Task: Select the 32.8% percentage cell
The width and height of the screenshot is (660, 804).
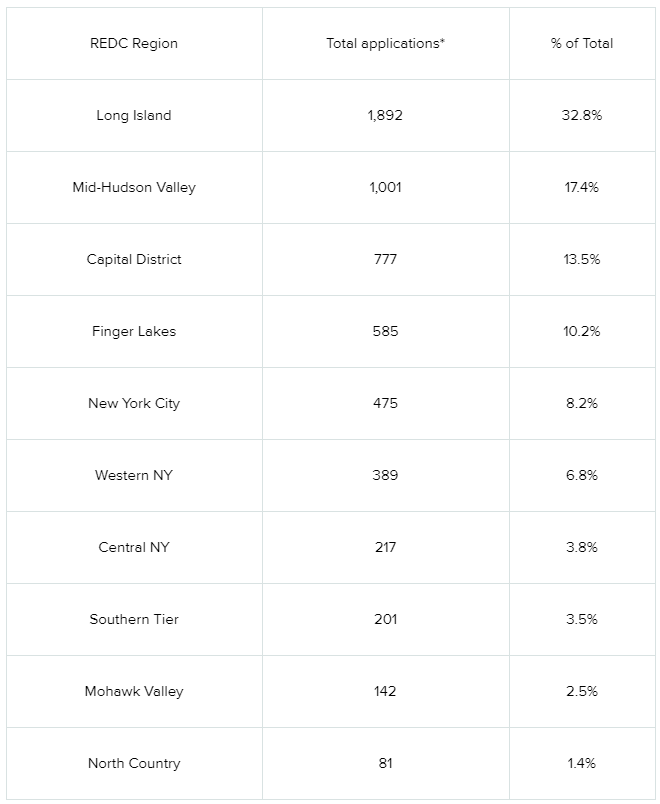Action: (582, 115)
